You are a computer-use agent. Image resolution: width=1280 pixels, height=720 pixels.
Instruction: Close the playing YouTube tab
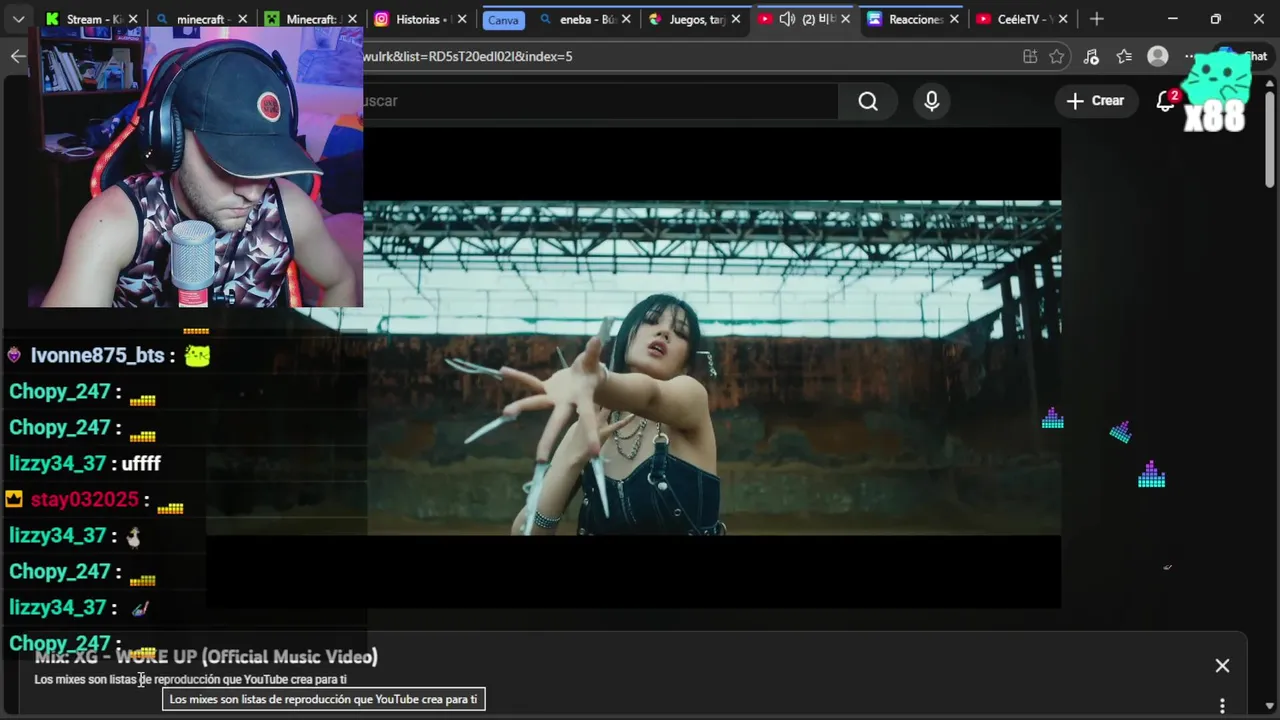[x=845, y=19]
